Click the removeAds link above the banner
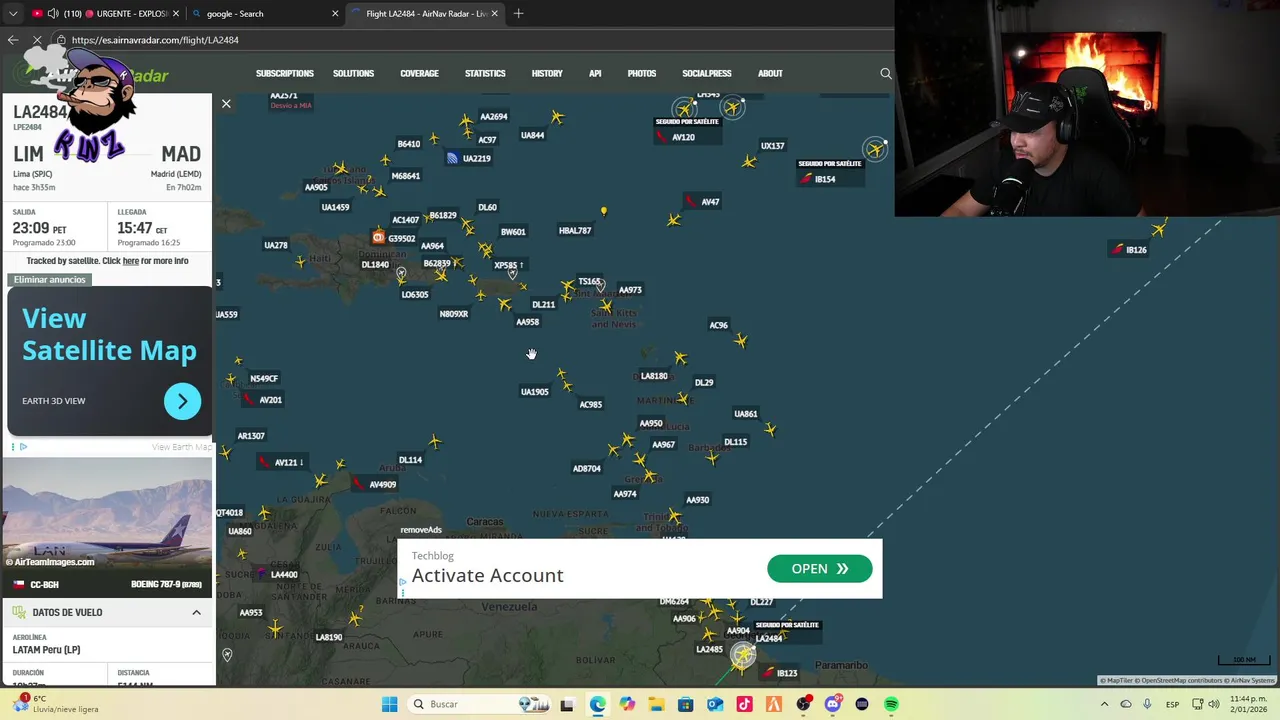The image size is (1280, 720). coord(421,530)
